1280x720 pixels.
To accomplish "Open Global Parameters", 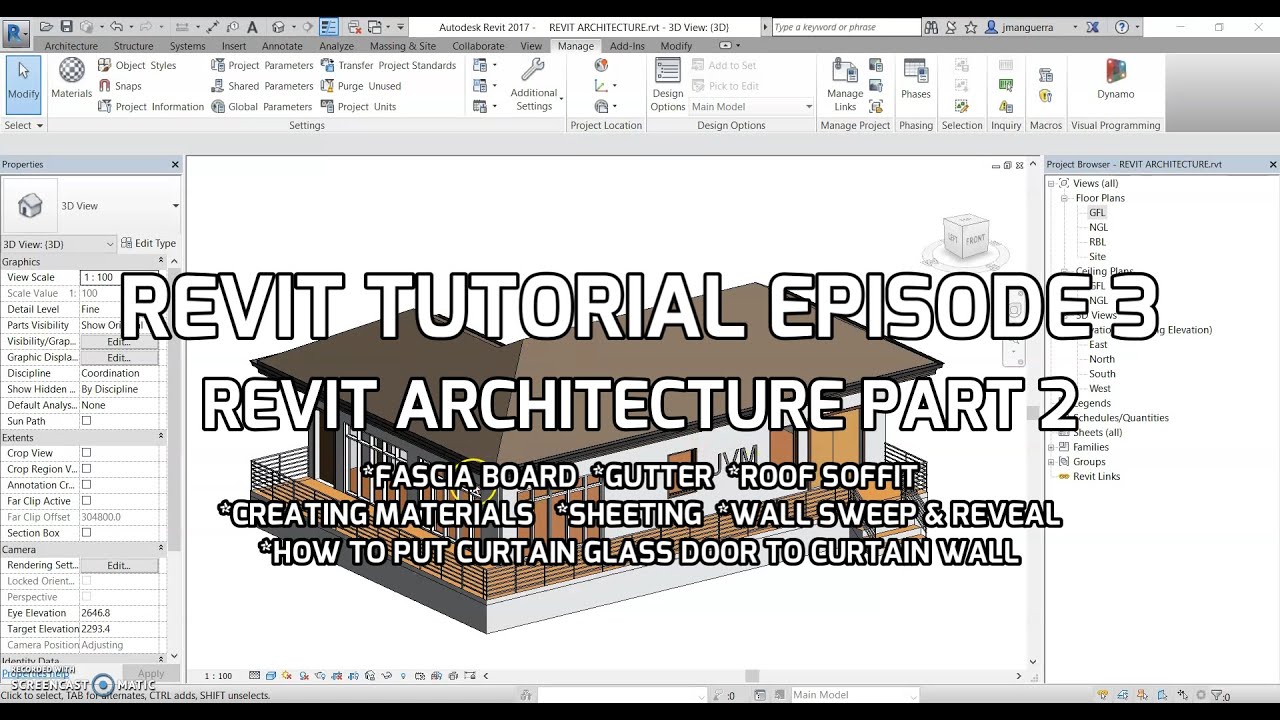I will pos(262,107).
